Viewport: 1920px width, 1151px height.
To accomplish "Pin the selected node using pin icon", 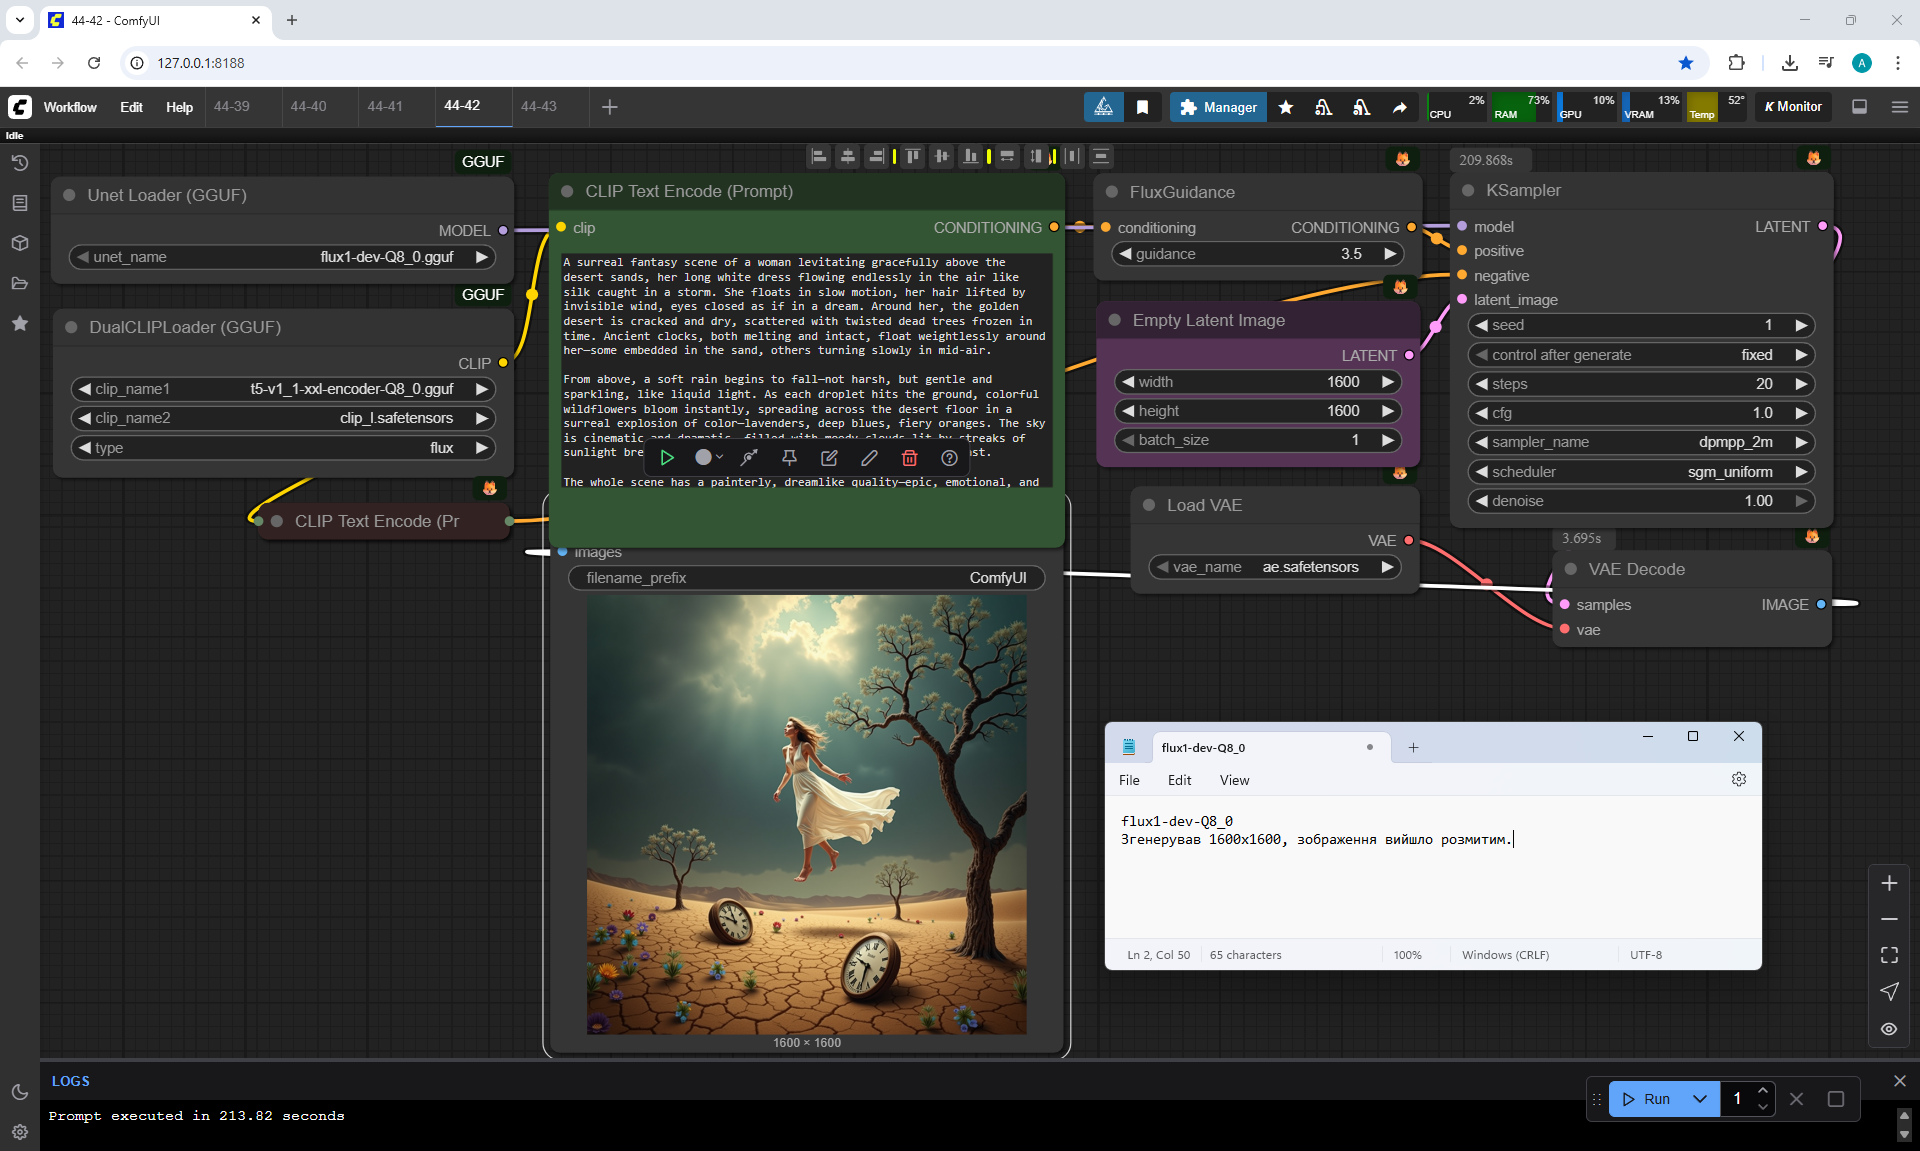I will coord(789,458).
